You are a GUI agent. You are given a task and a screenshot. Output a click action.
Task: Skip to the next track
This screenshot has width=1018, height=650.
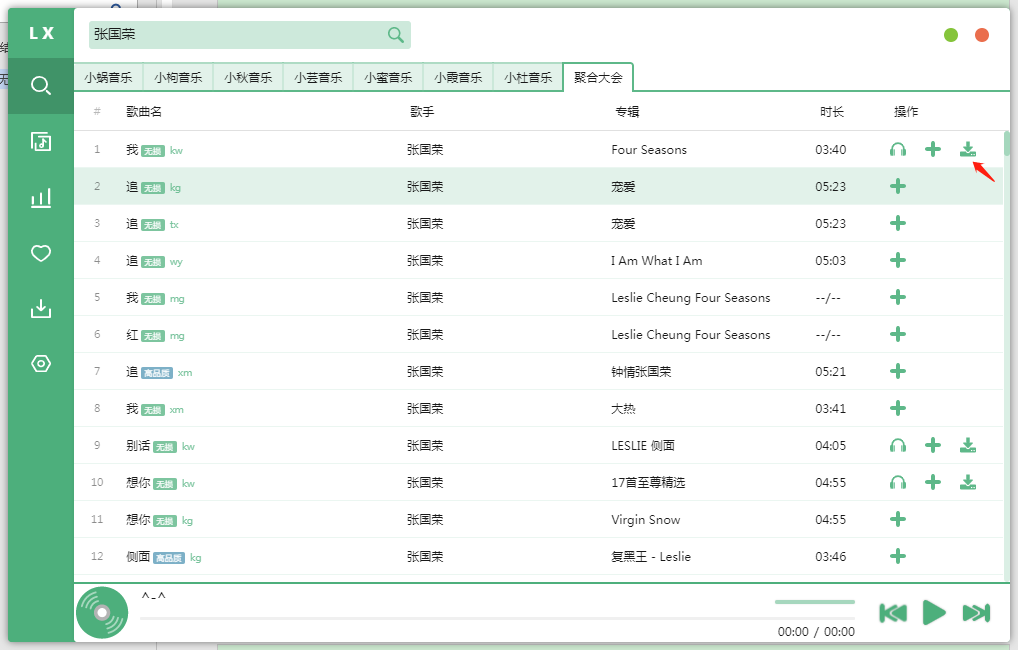click(x=973, y=613)
